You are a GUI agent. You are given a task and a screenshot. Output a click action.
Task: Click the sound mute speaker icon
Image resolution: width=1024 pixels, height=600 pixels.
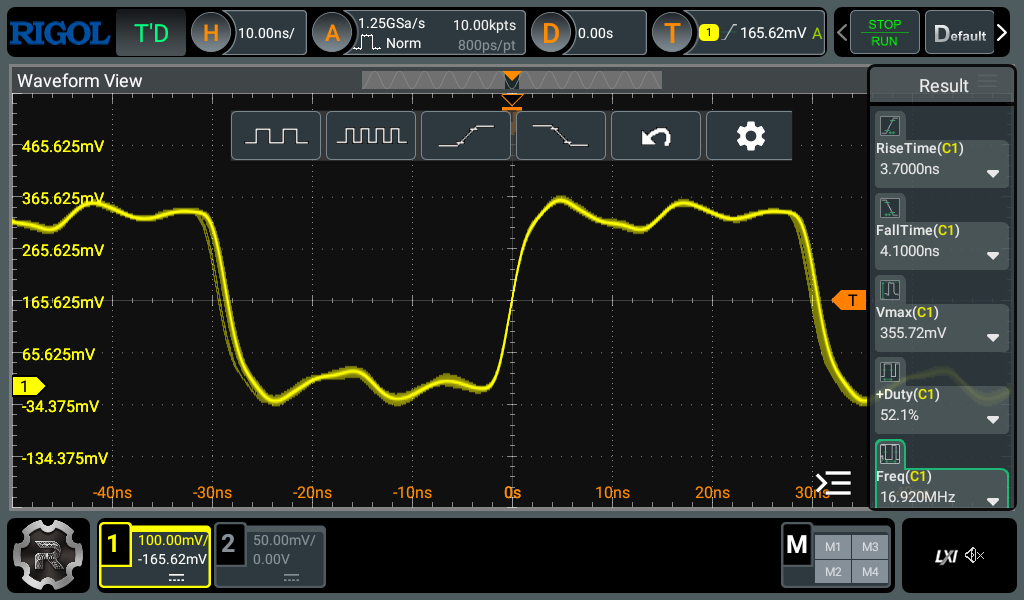[x=974, y=556]
